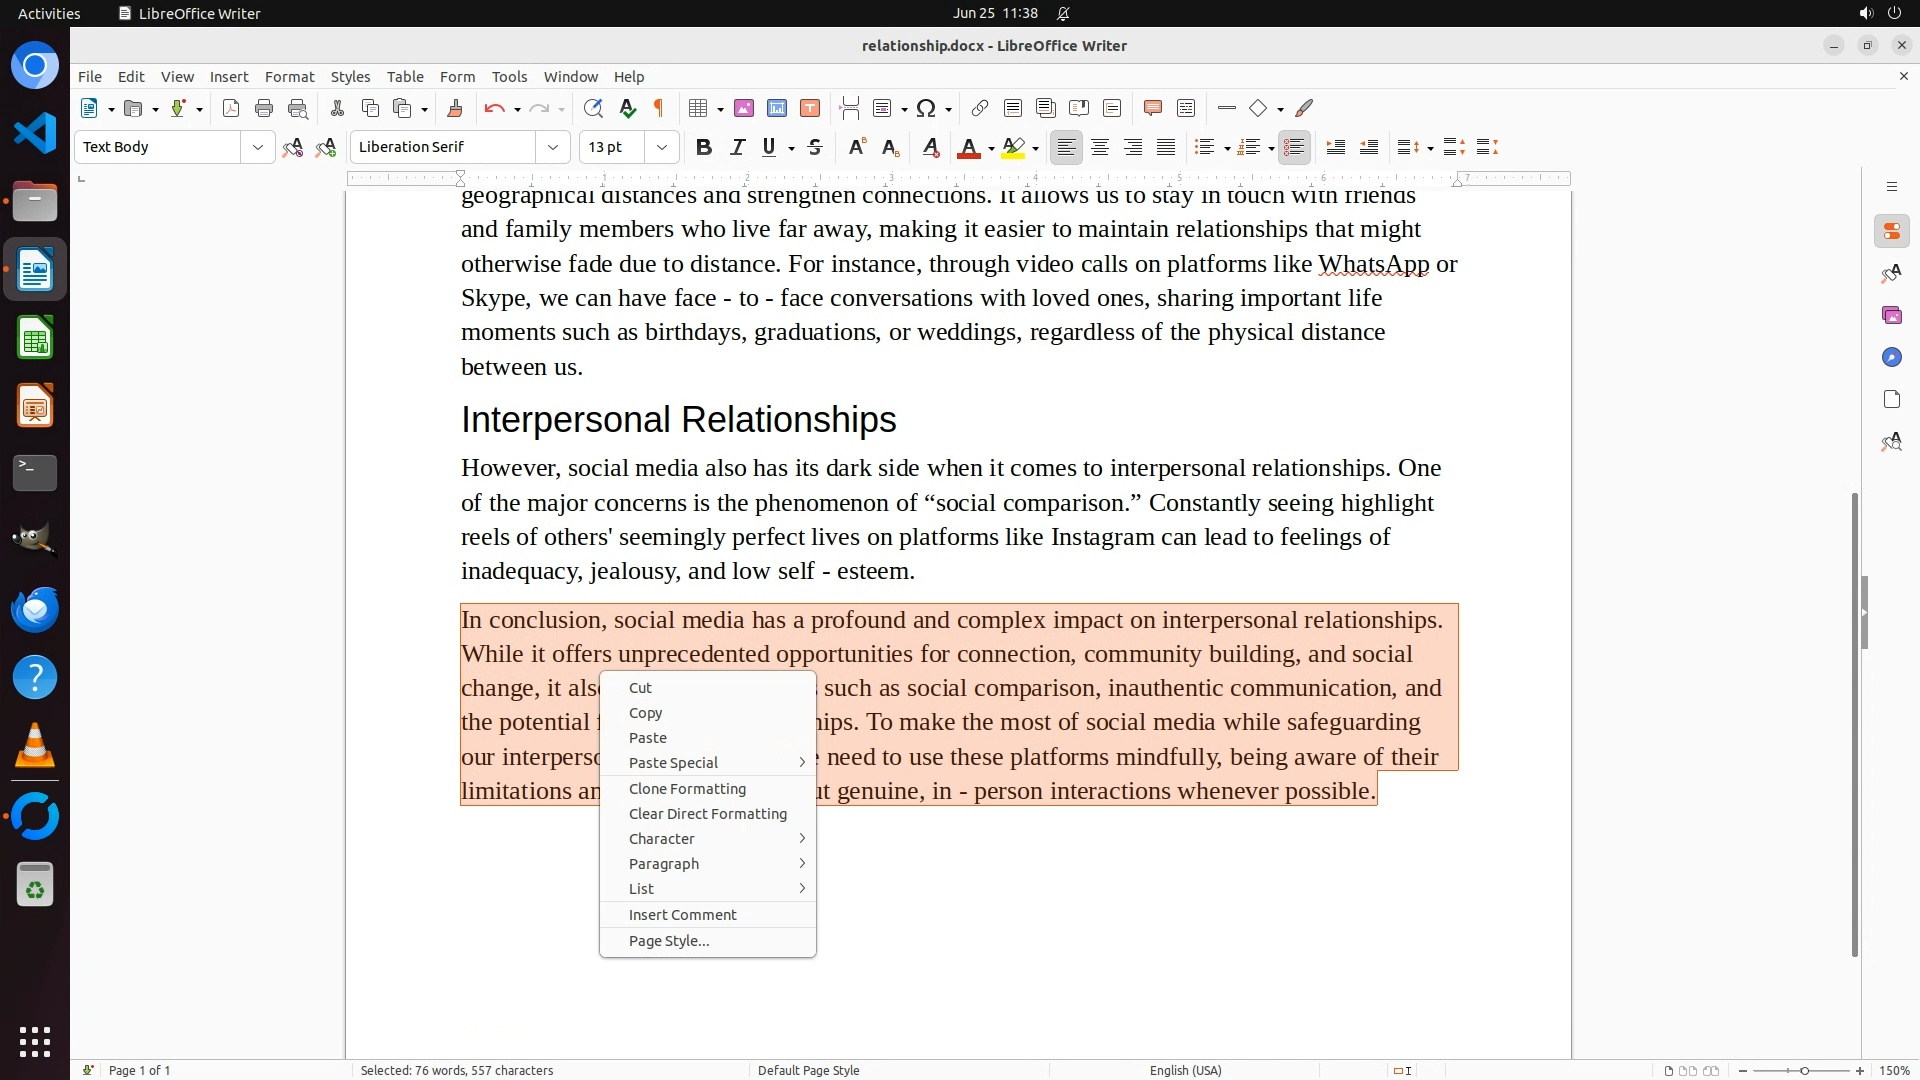1920x1080 pixels.
Task: Click Insert Comment in context menu
Action: coord(682,915)
